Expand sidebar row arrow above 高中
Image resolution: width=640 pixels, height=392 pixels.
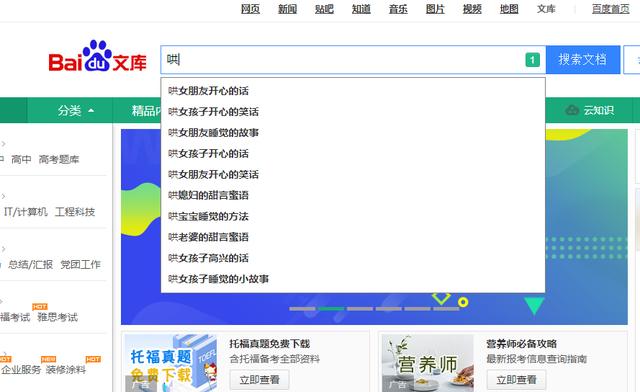click(x=3, y=144)
